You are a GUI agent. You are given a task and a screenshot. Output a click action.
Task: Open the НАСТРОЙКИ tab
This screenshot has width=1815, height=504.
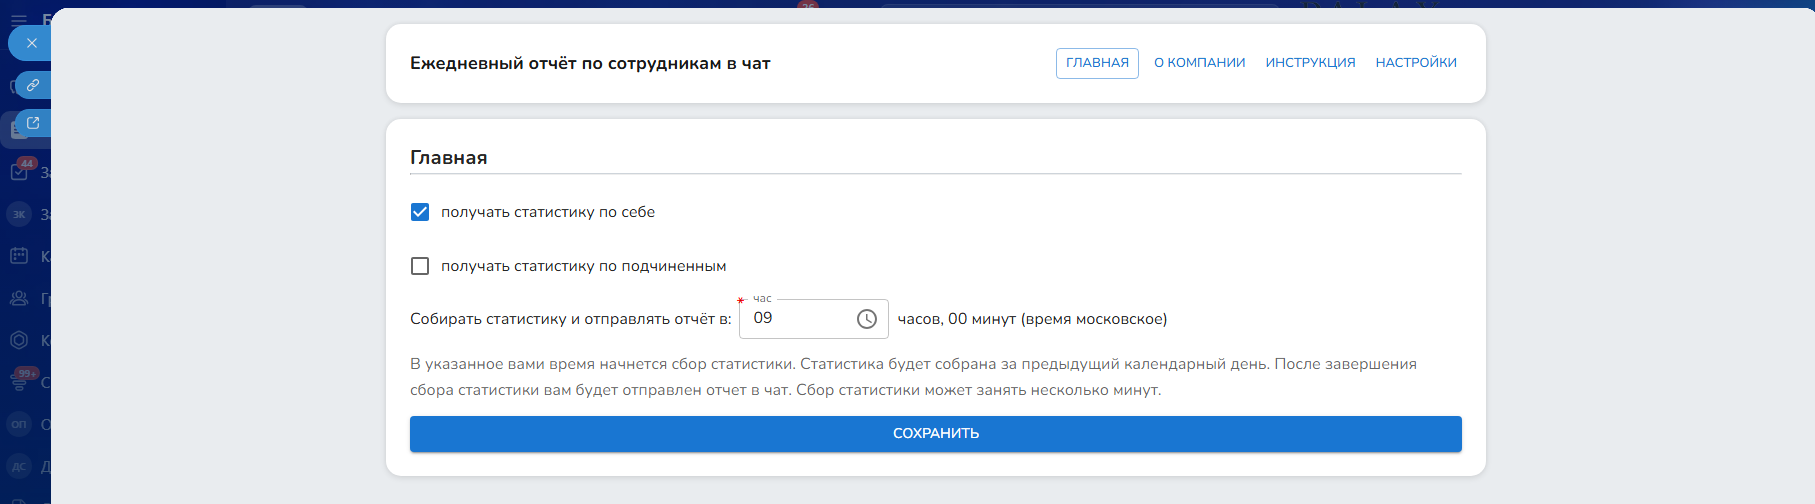pyautogui.click(x=1416, y=63)
